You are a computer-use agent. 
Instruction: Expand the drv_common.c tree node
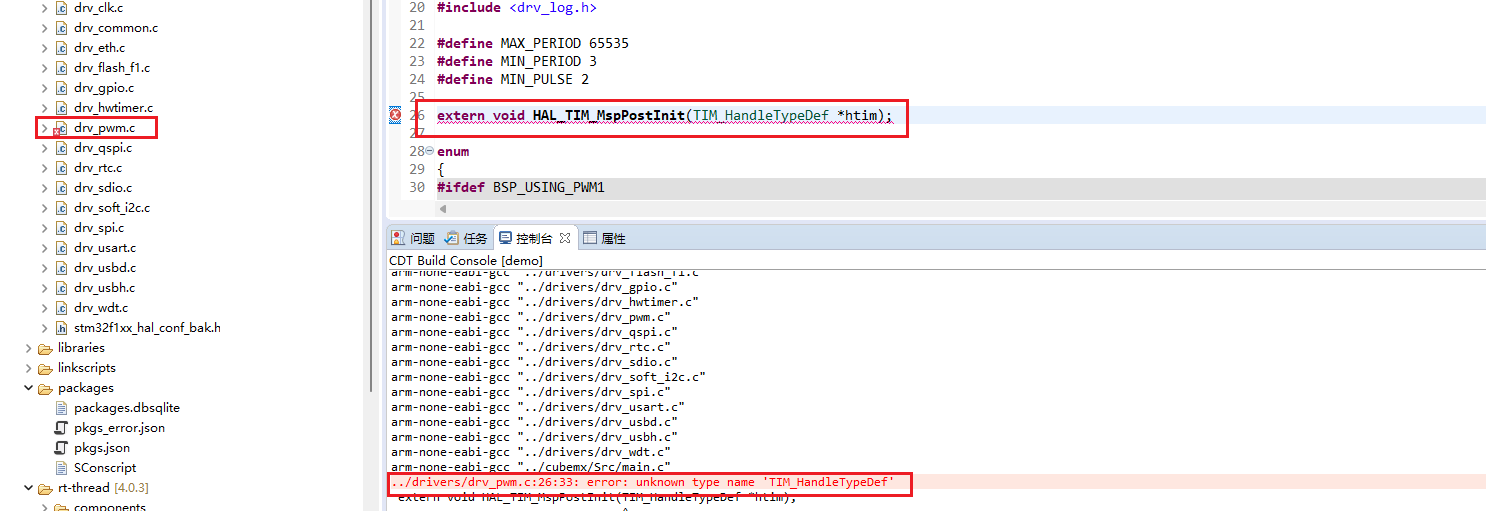(44, 28)
